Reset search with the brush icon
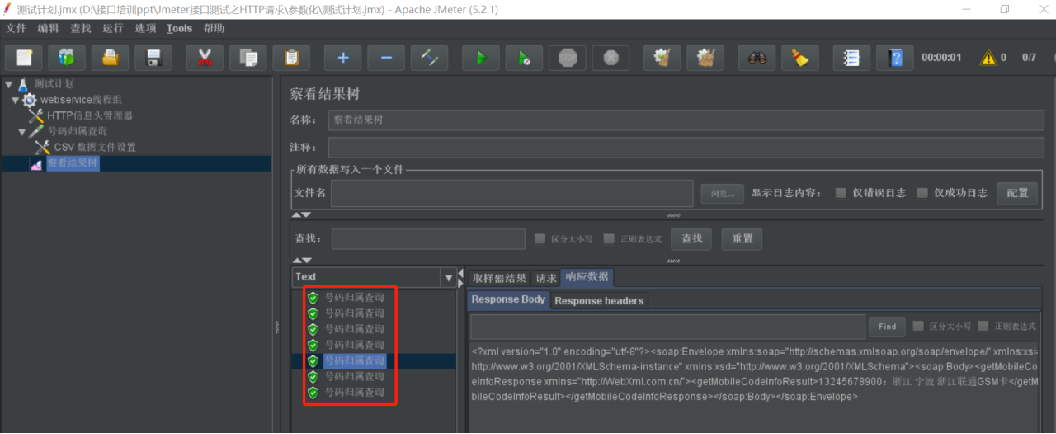Screen dimensions: 1056x434 tap(800, 58)
